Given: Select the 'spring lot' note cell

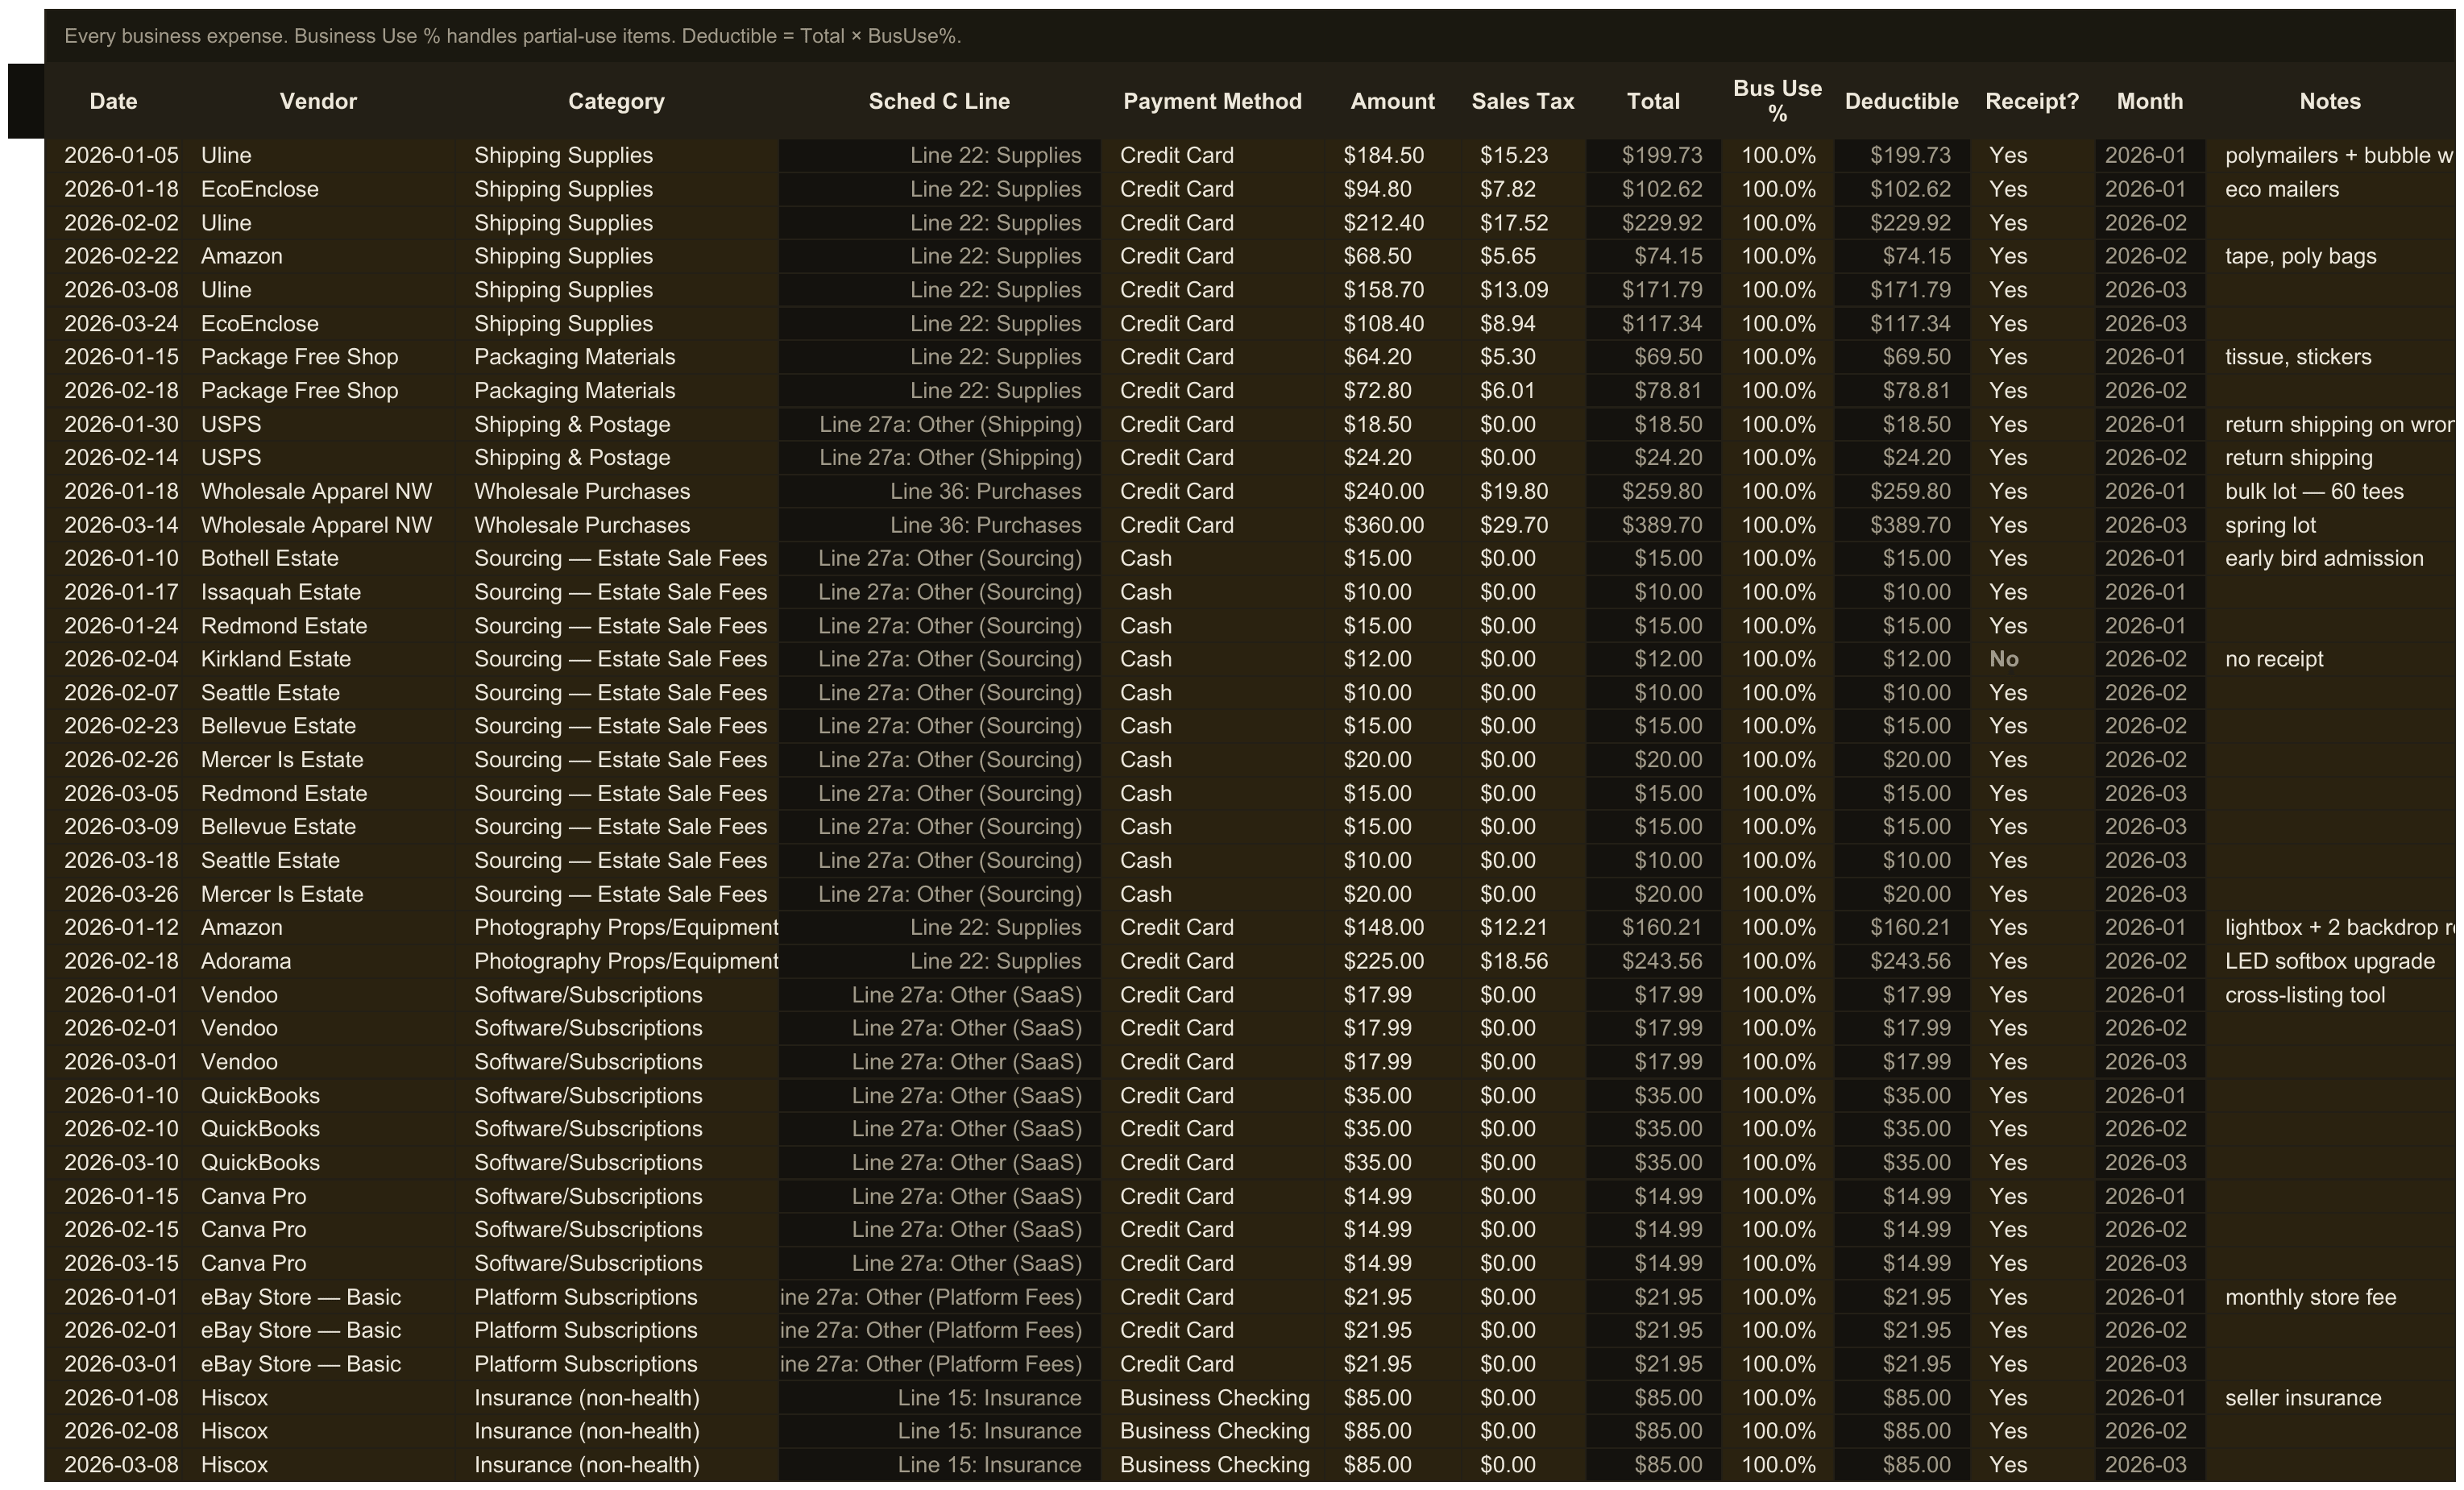Looking at the screenshot, I should pyautogui.click(x=2330, y=525).
